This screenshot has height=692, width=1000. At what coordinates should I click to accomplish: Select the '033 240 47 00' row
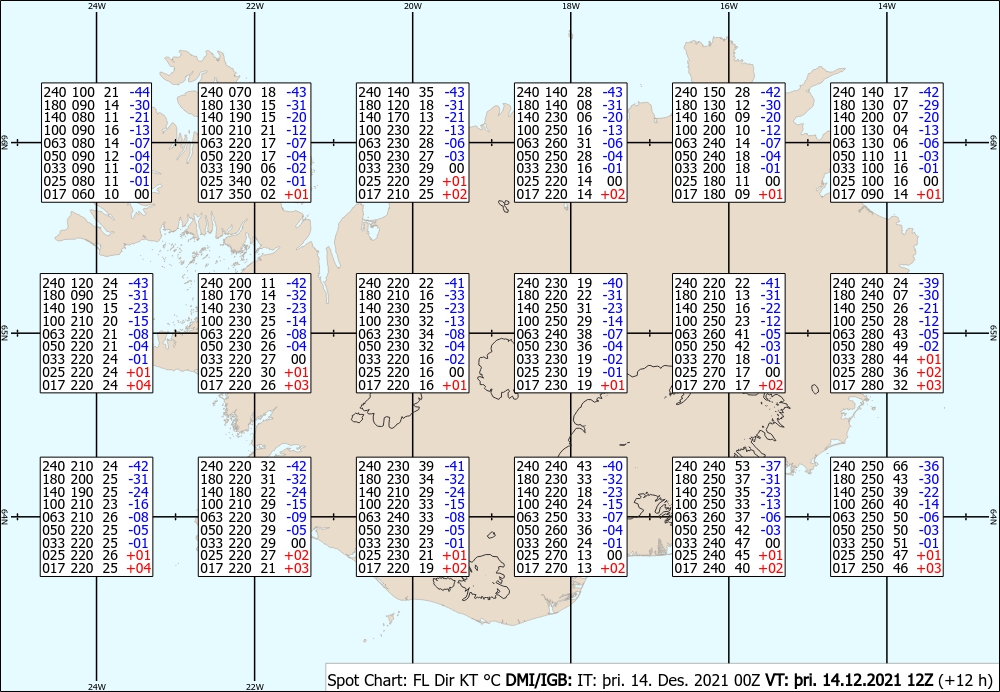click(x=729, y=543)
